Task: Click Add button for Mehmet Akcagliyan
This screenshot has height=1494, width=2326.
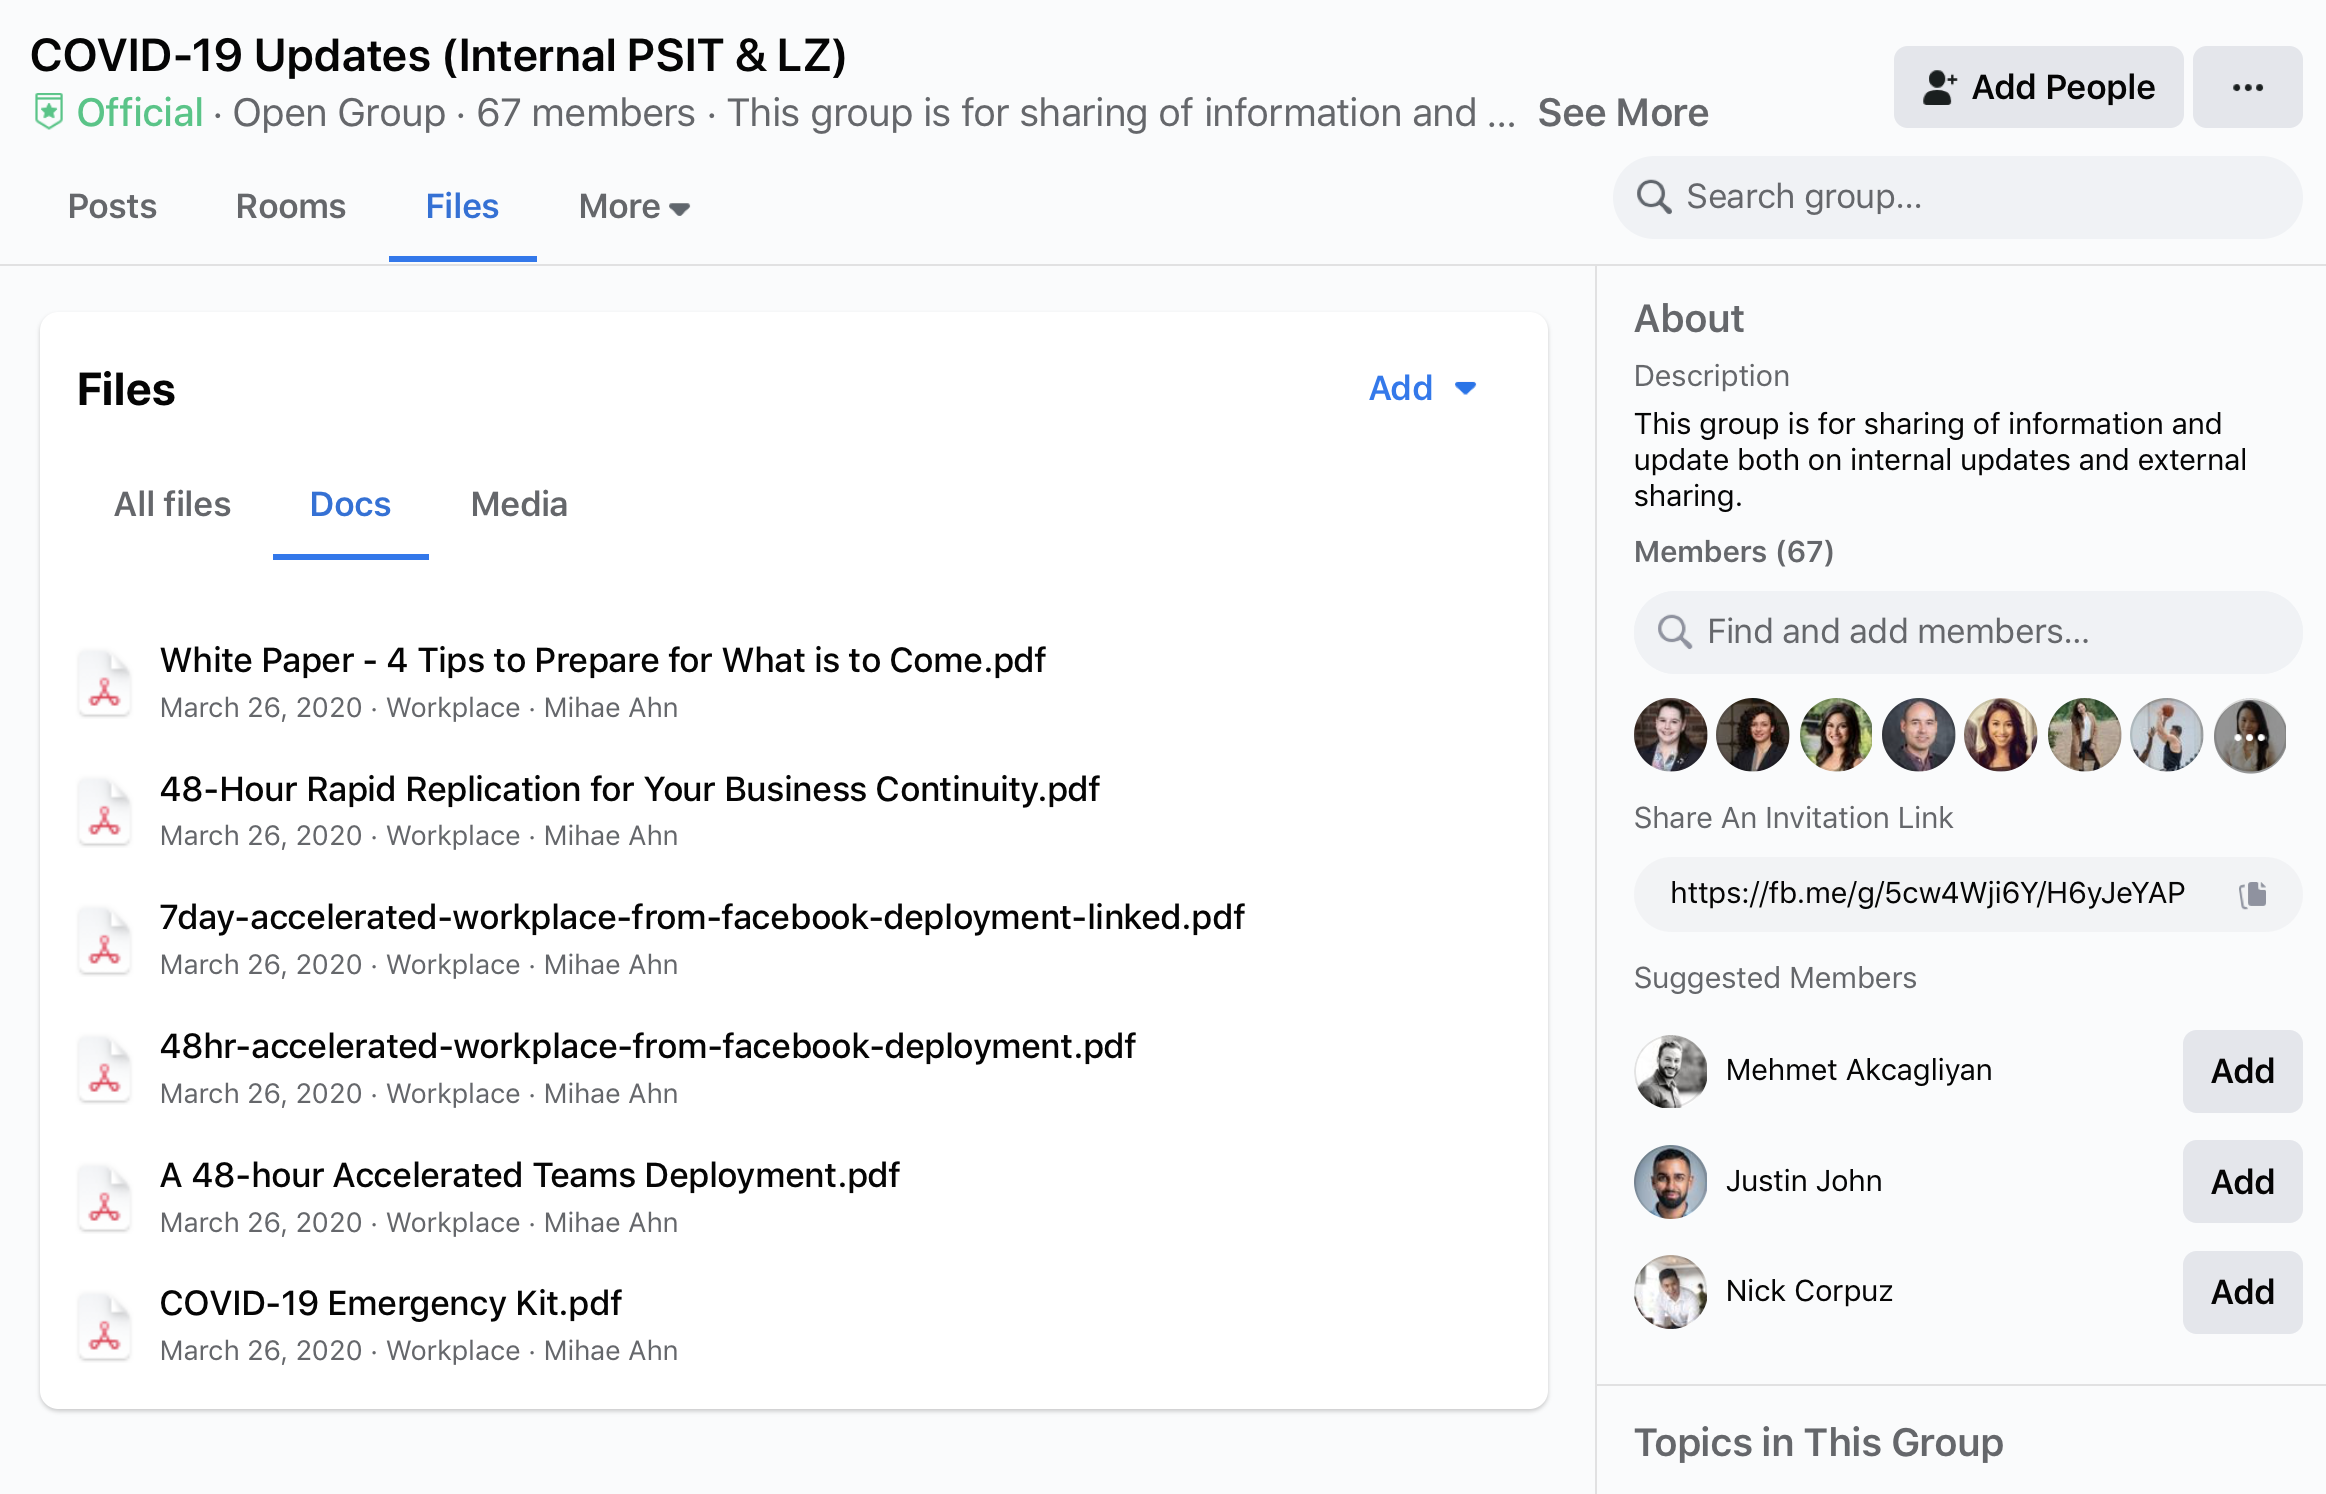Action: click(x=2240, y=1068)
